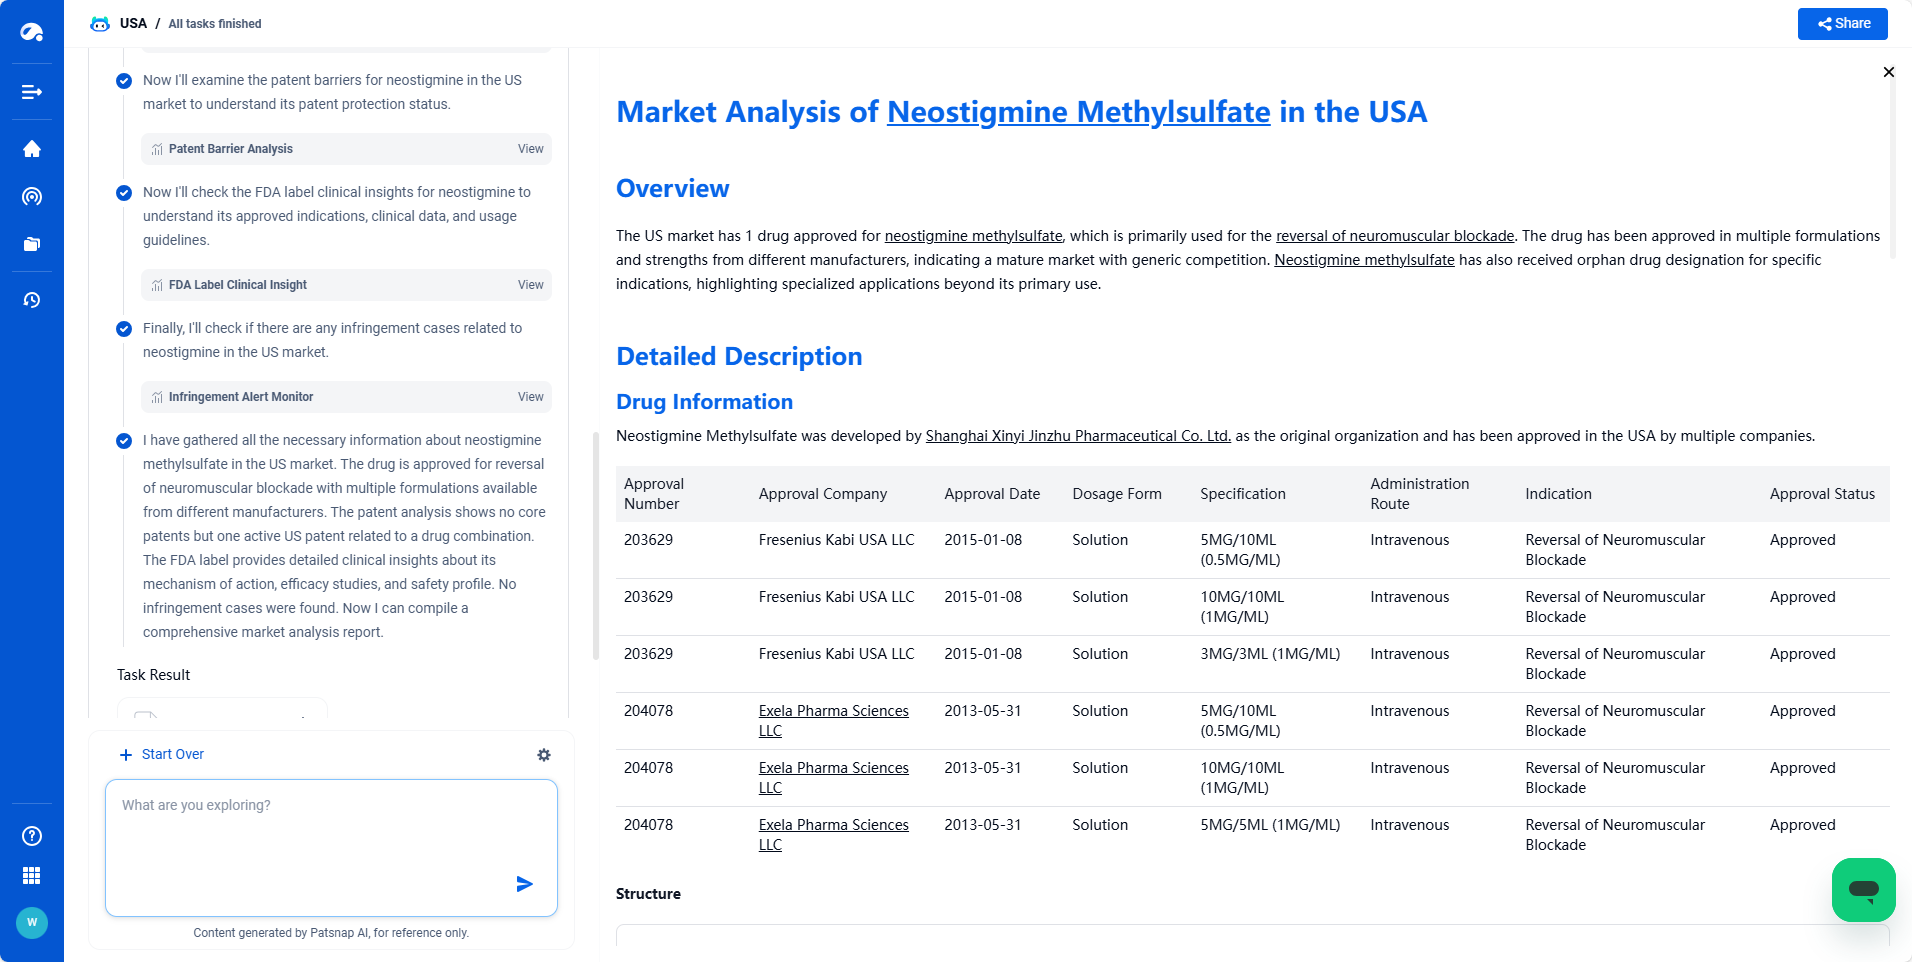Open the history clock icon

[32, 300]
